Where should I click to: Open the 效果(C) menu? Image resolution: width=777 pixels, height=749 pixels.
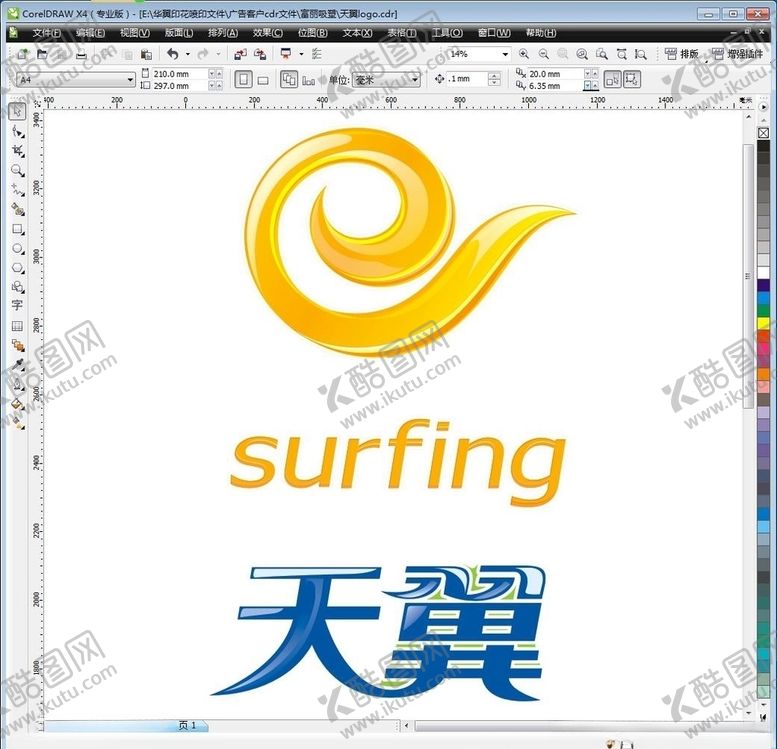coord(267,33)
